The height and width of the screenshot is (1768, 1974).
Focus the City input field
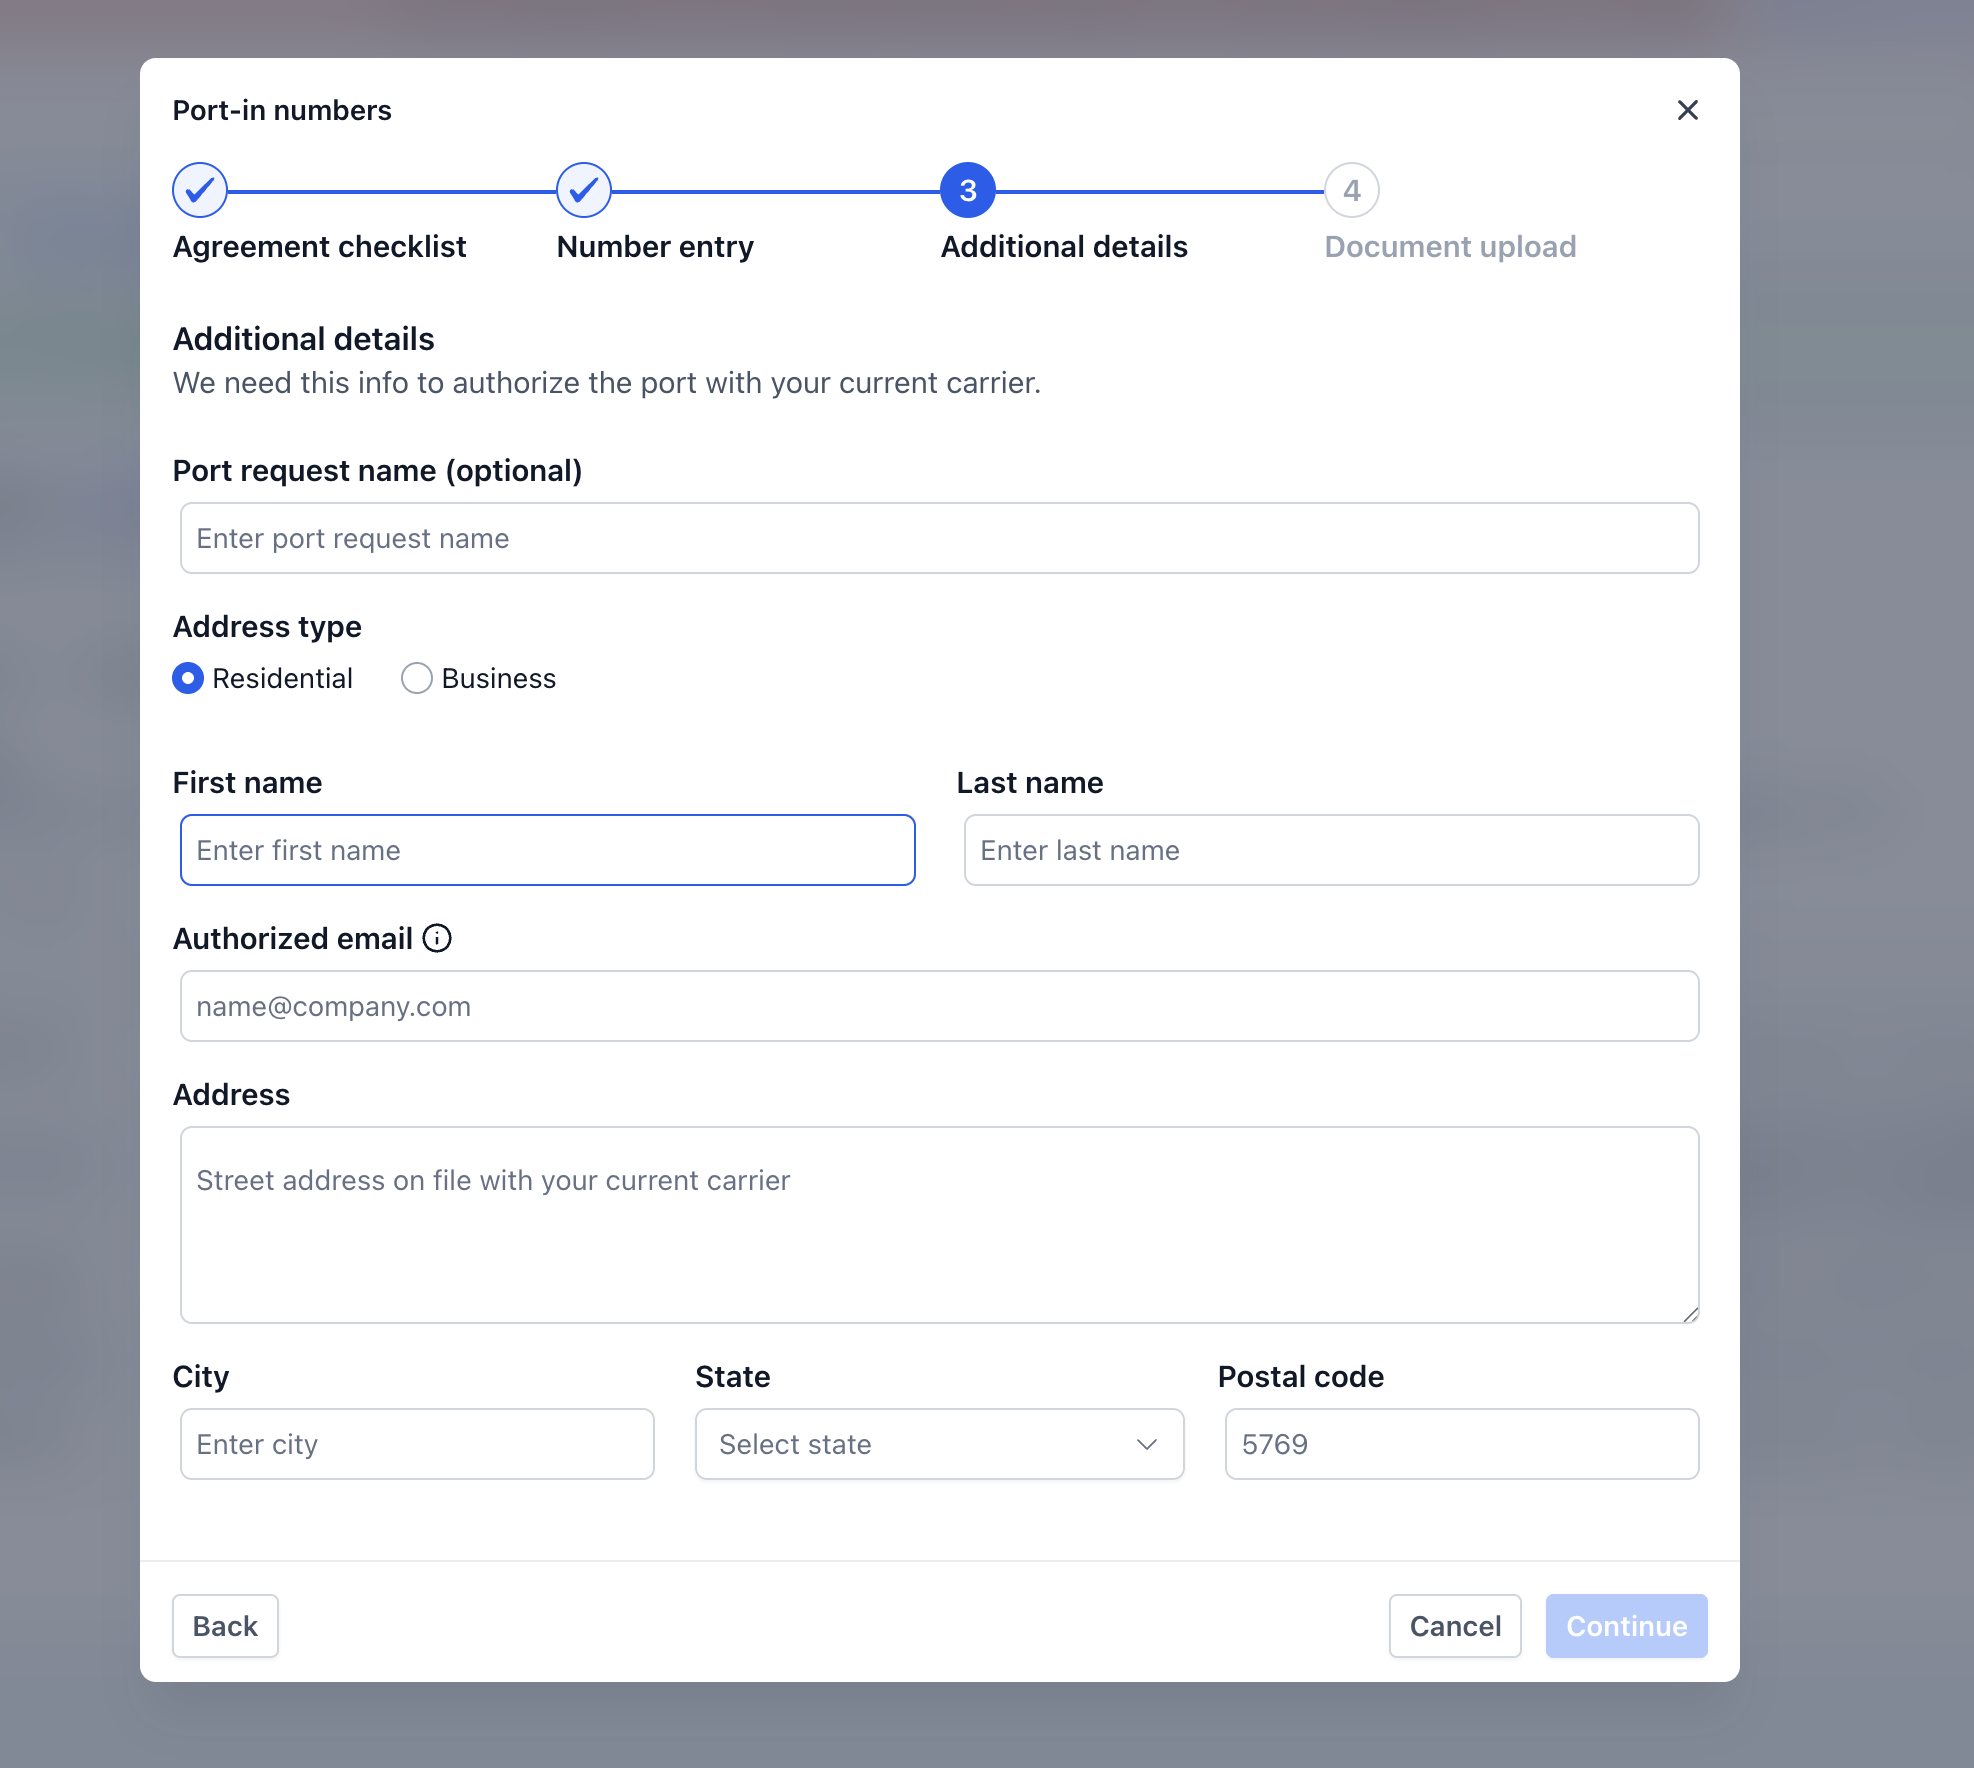pos(417,1444)
